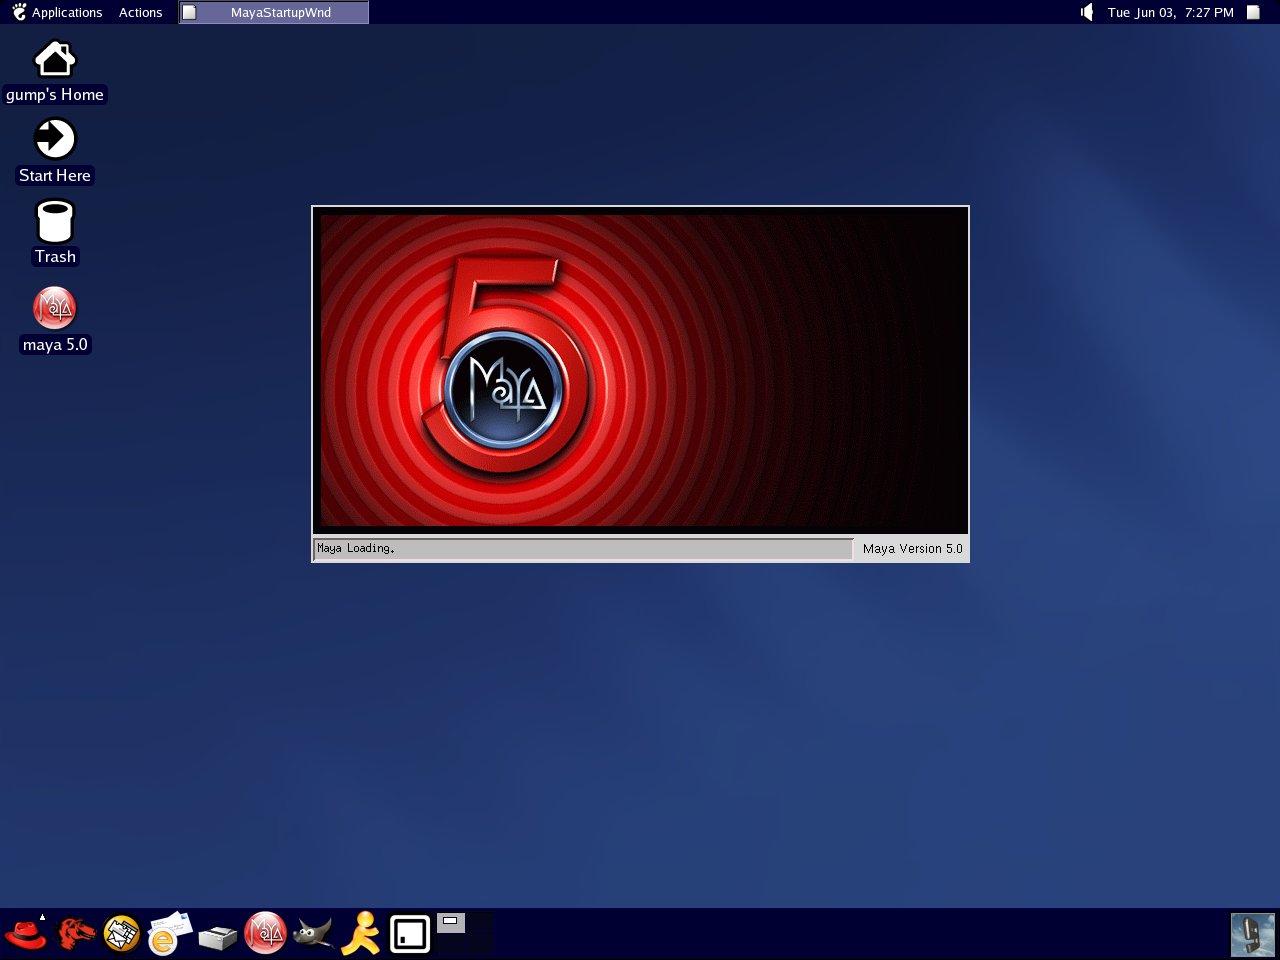
Task: Click the show desktop panel icon
Action: tap(410, 934)
